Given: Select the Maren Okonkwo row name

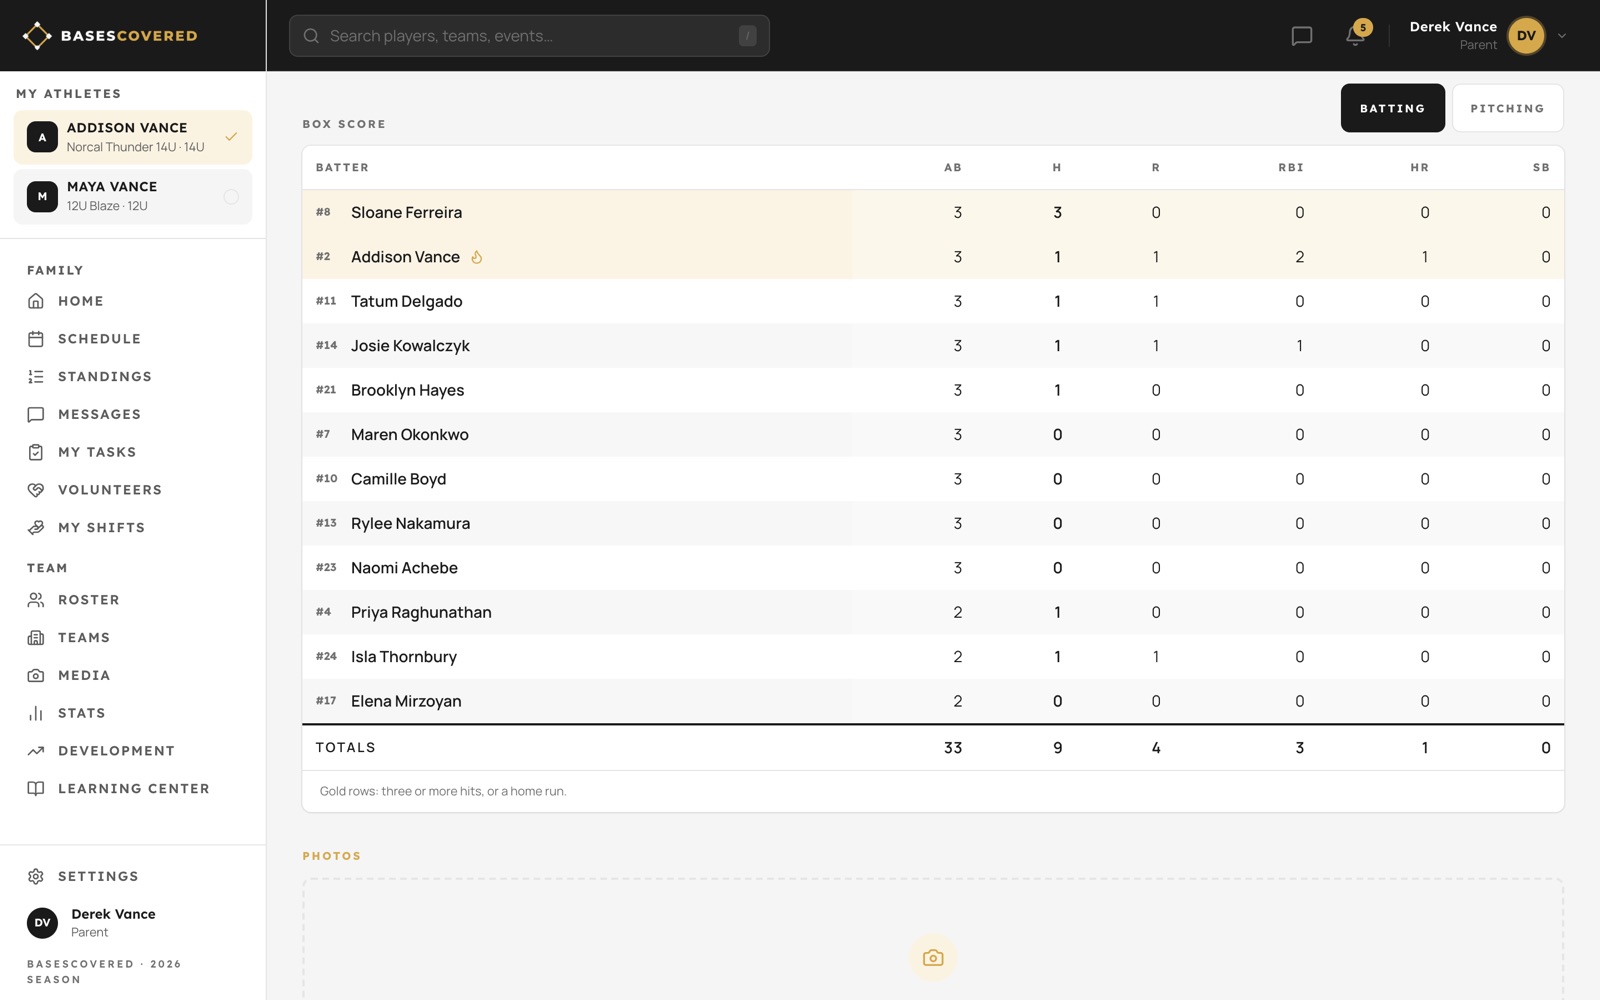Looking at the screenshot, I should (409, 435).
